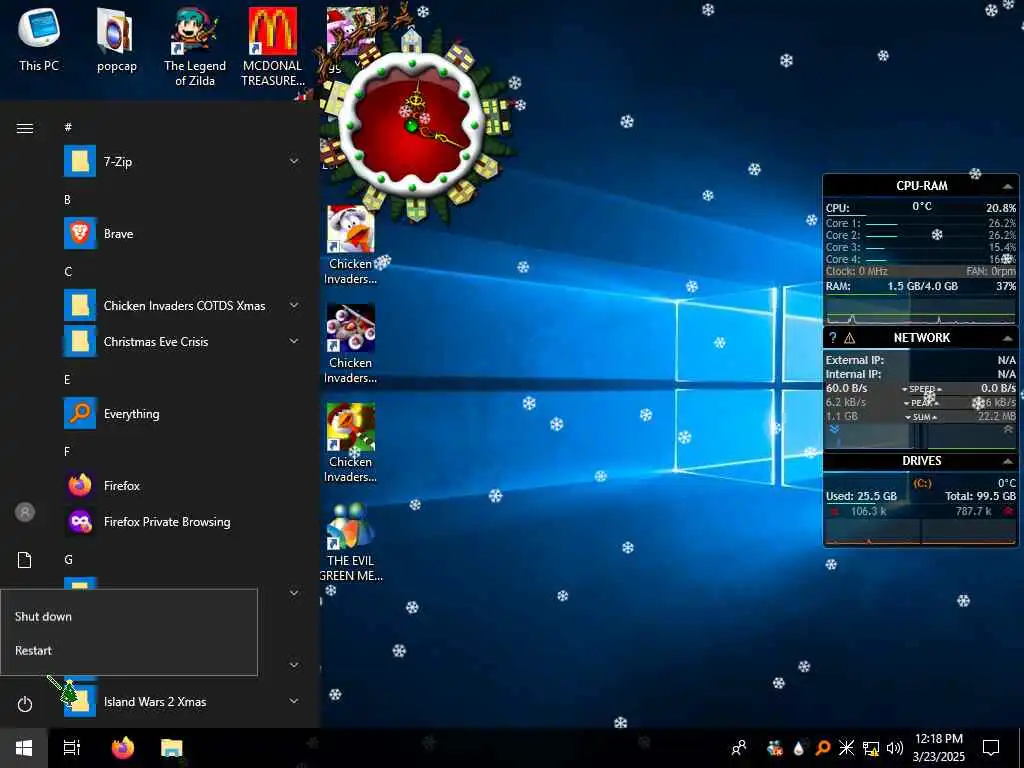Open the volume speaker tray icon
1024x768 pixels.
pyautogui.click(x=895, y=748)
